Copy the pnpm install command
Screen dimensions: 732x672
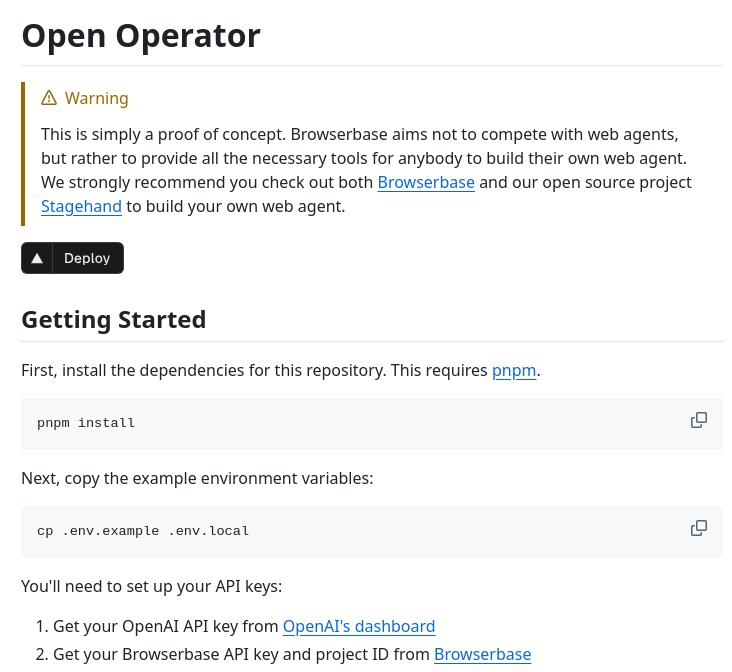pos(698,420)
